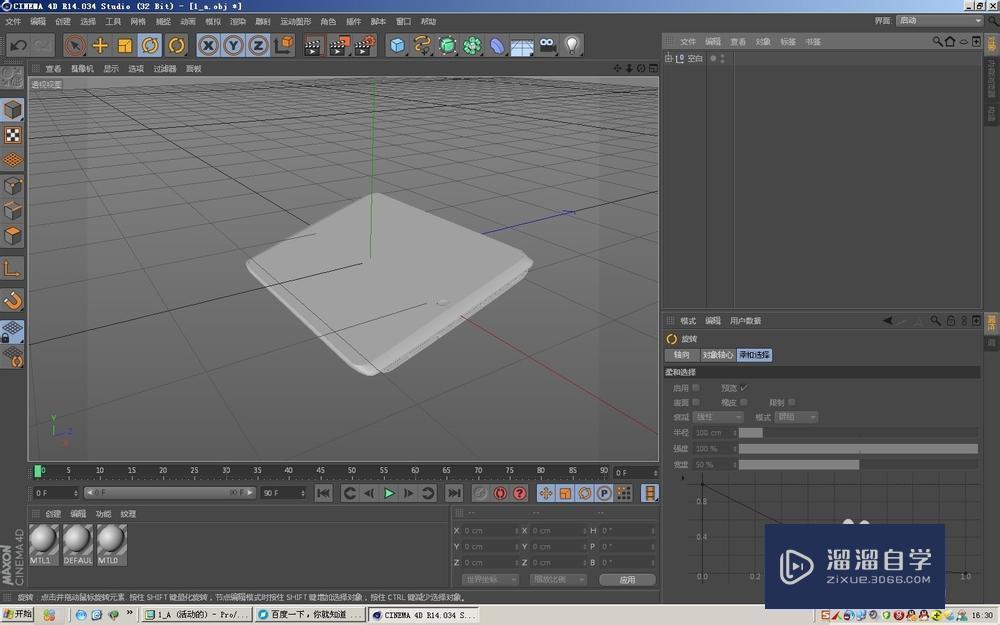Open the 衰减 falloff dropdown showing 线性
This screenshot has height=625, width=1000.
click(718, 417)
